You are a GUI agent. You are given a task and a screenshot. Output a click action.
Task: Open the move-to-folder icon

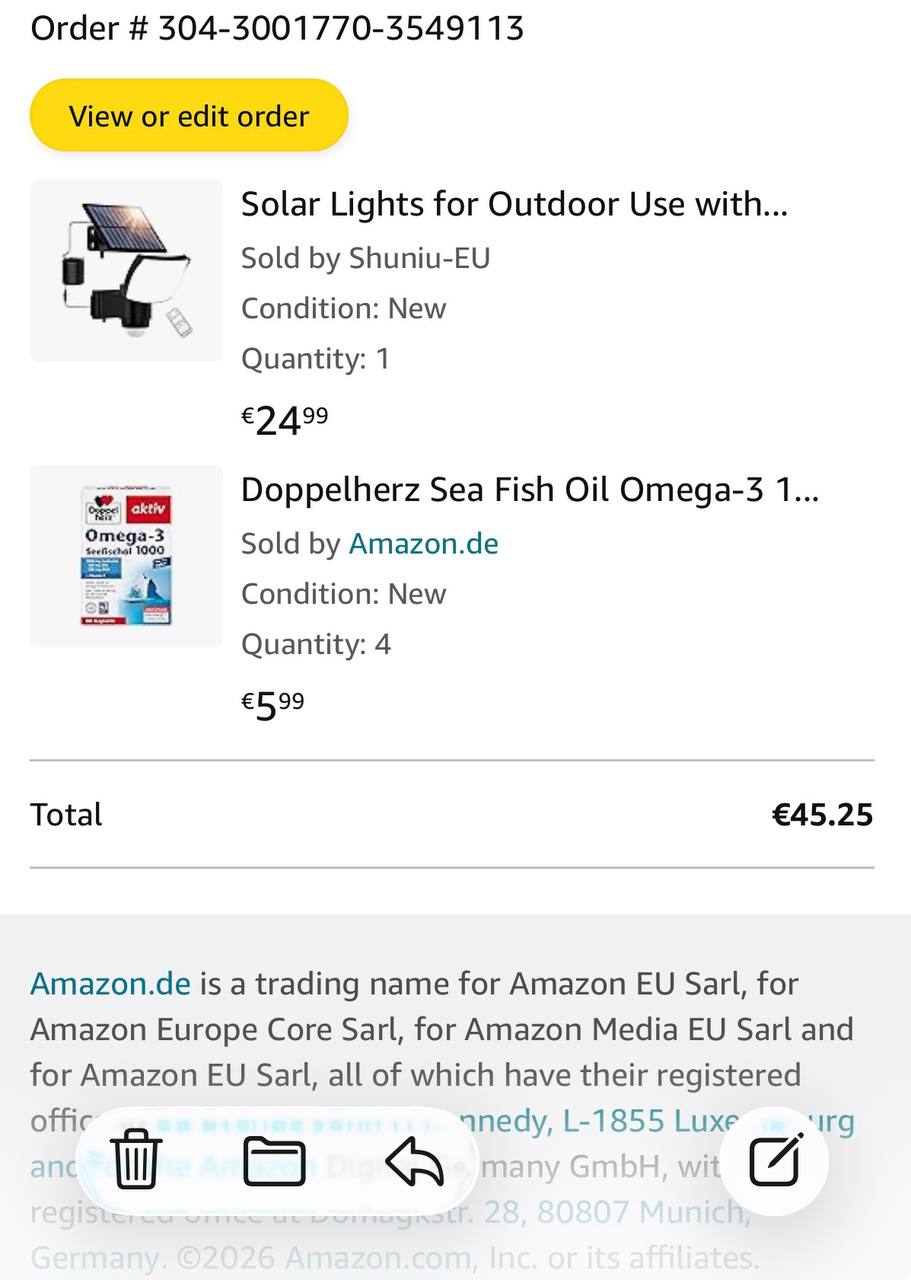[274, 1161]
